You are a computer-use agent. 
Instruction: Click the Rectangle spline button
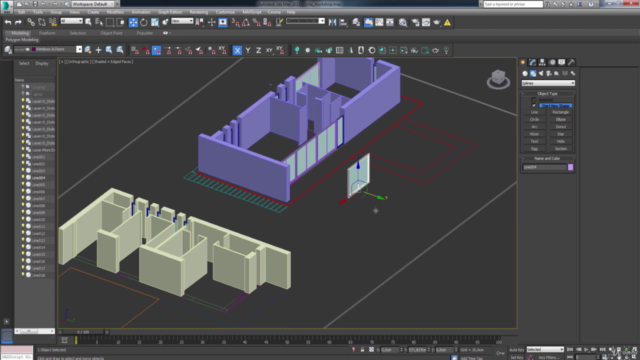560,112
